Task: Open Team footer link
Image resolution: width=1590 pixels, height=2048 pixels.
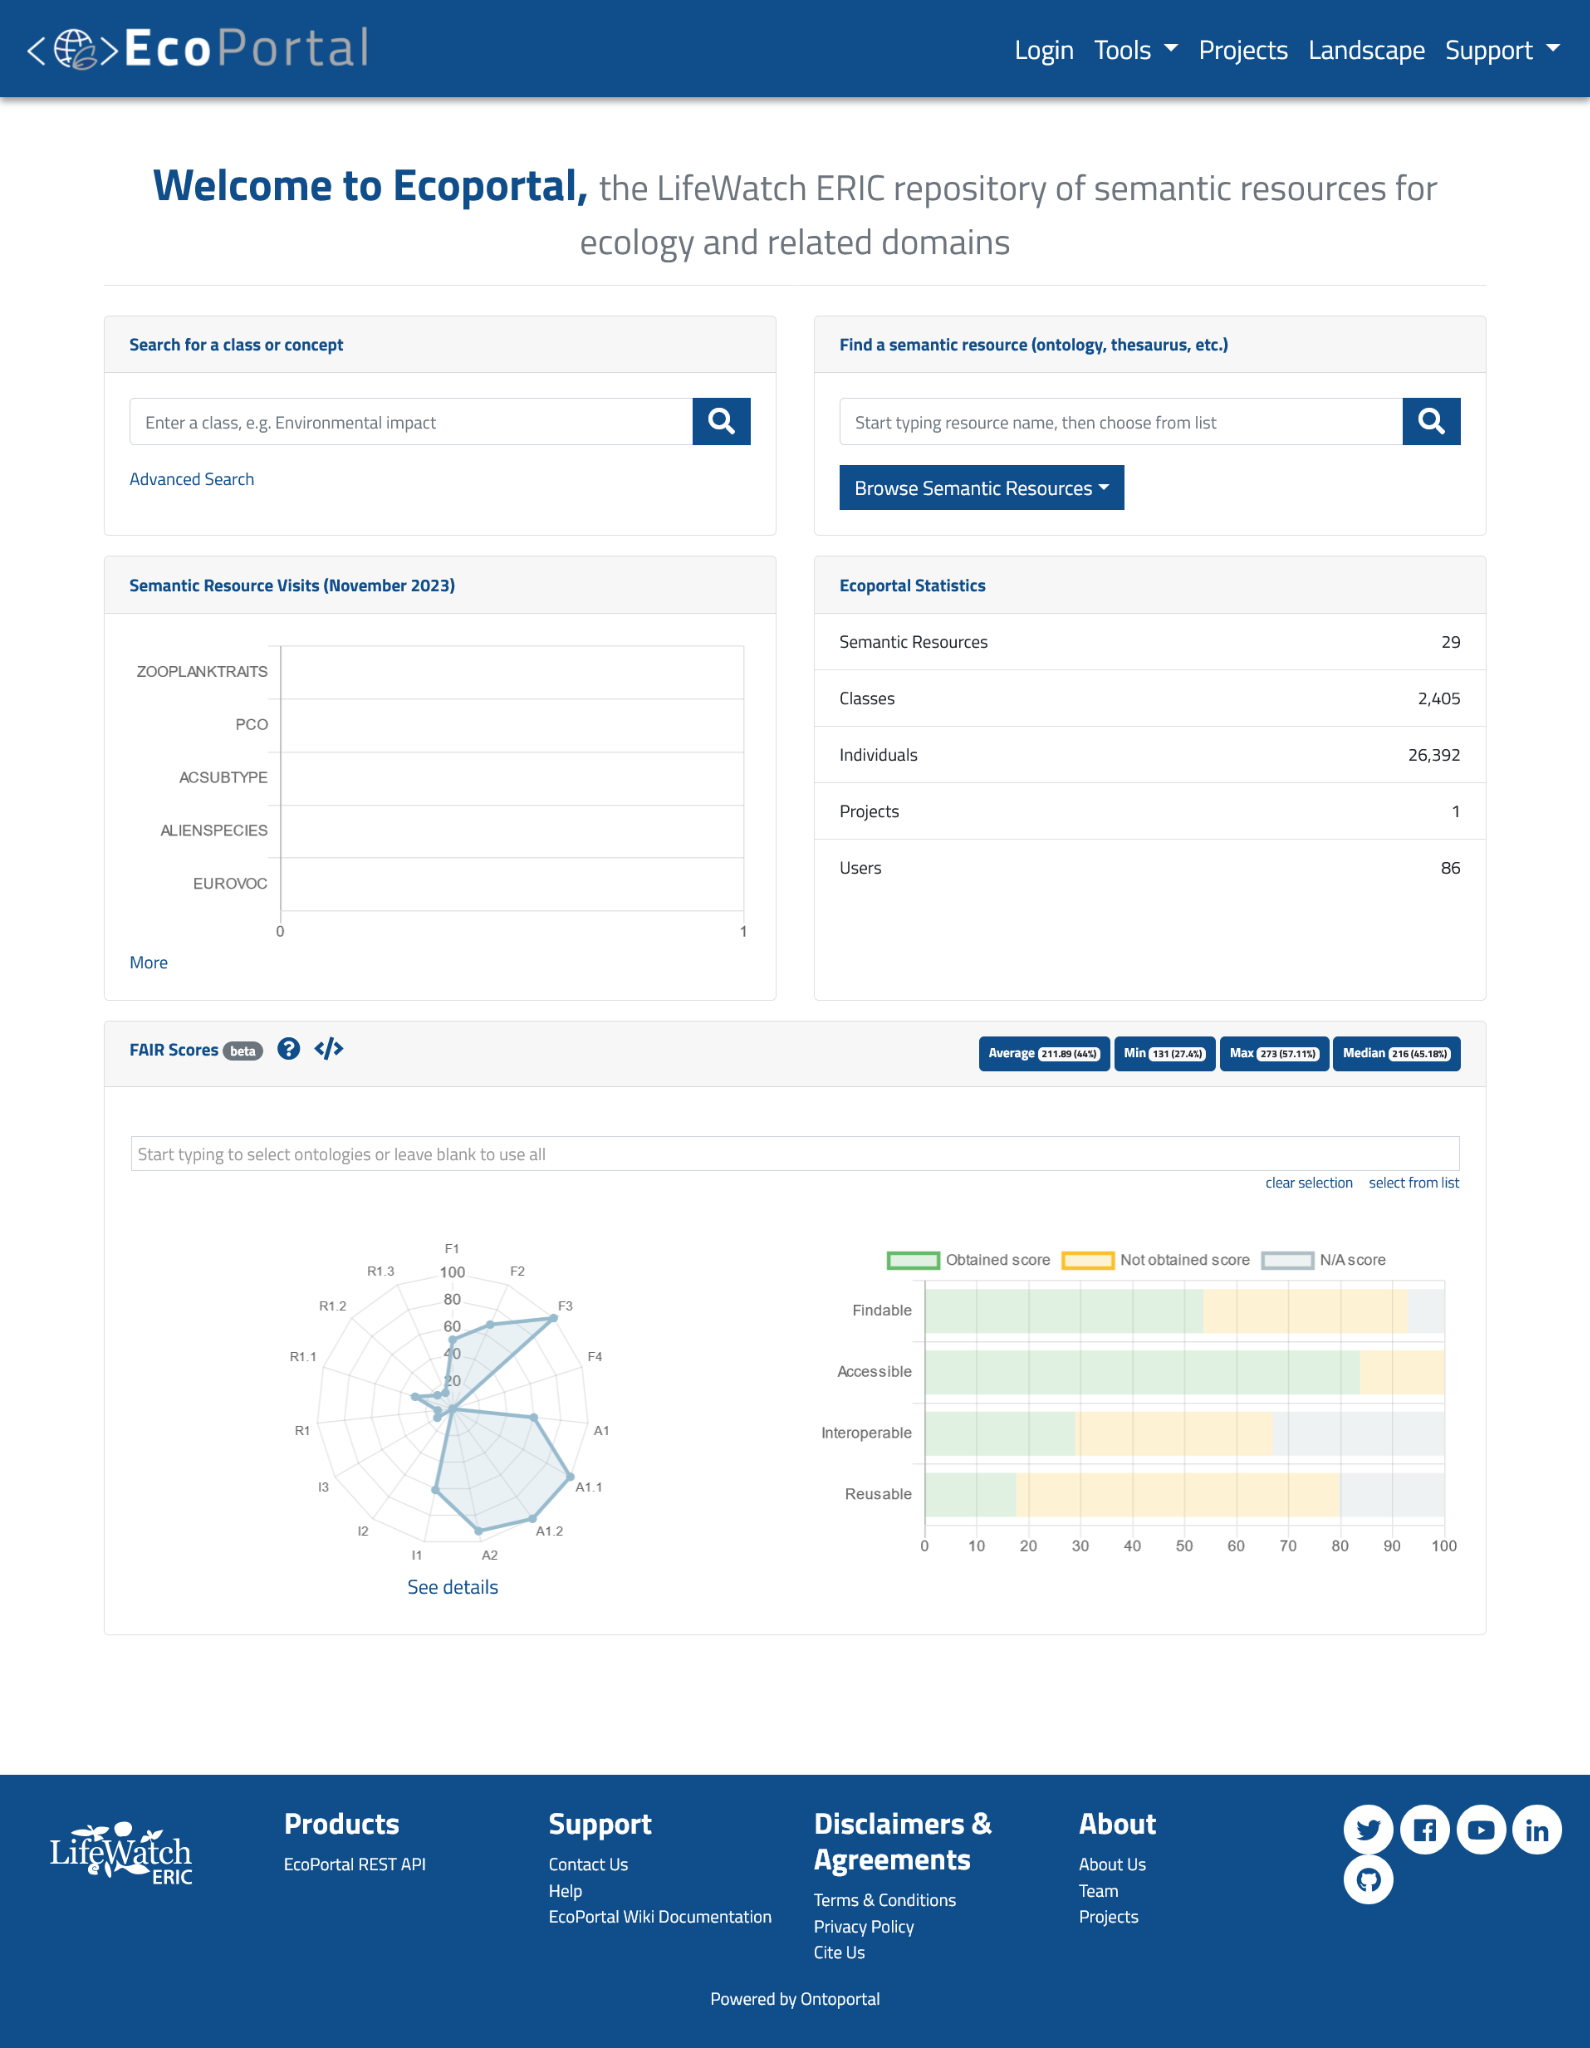Action: click(x=1099, y=1891)
